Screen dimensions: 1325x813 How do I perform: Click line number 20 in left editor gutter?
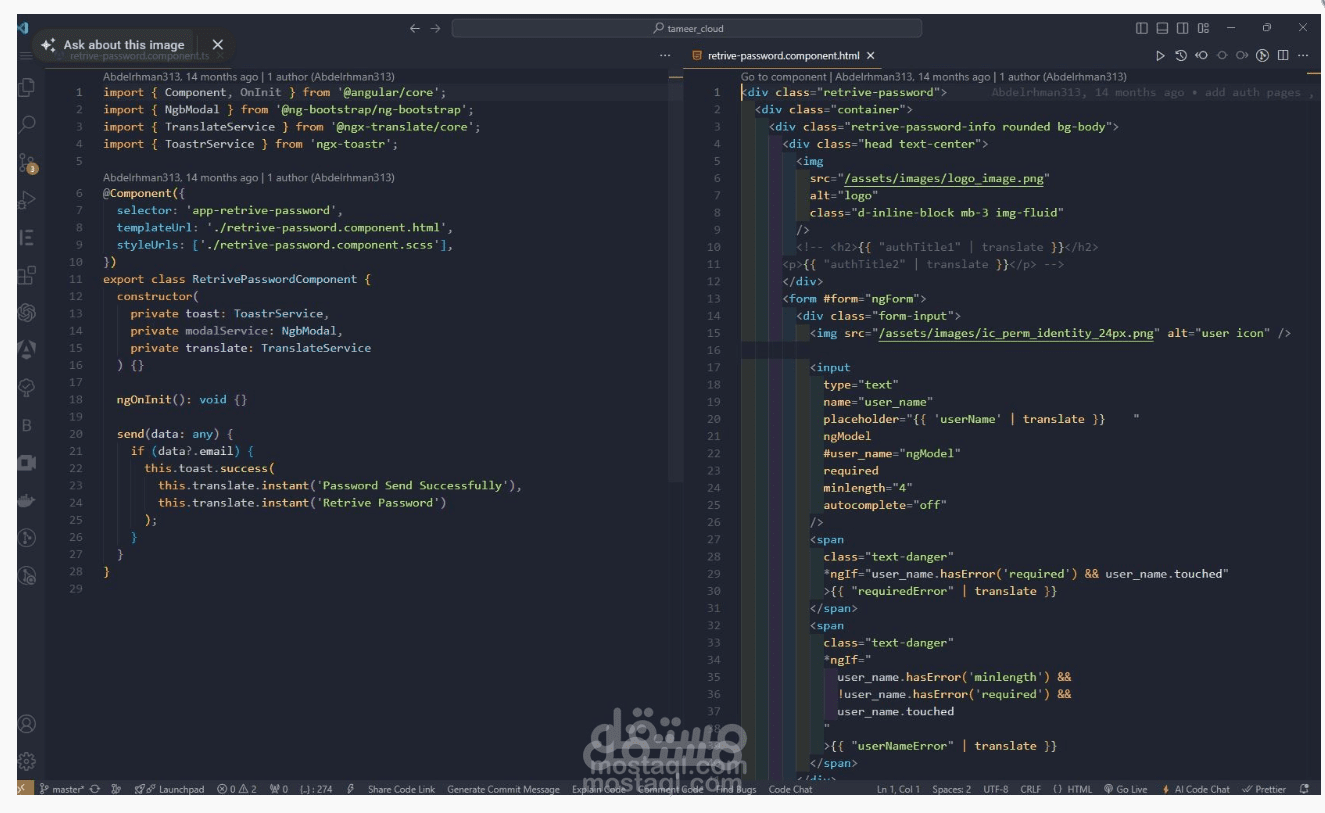[77, 434]
